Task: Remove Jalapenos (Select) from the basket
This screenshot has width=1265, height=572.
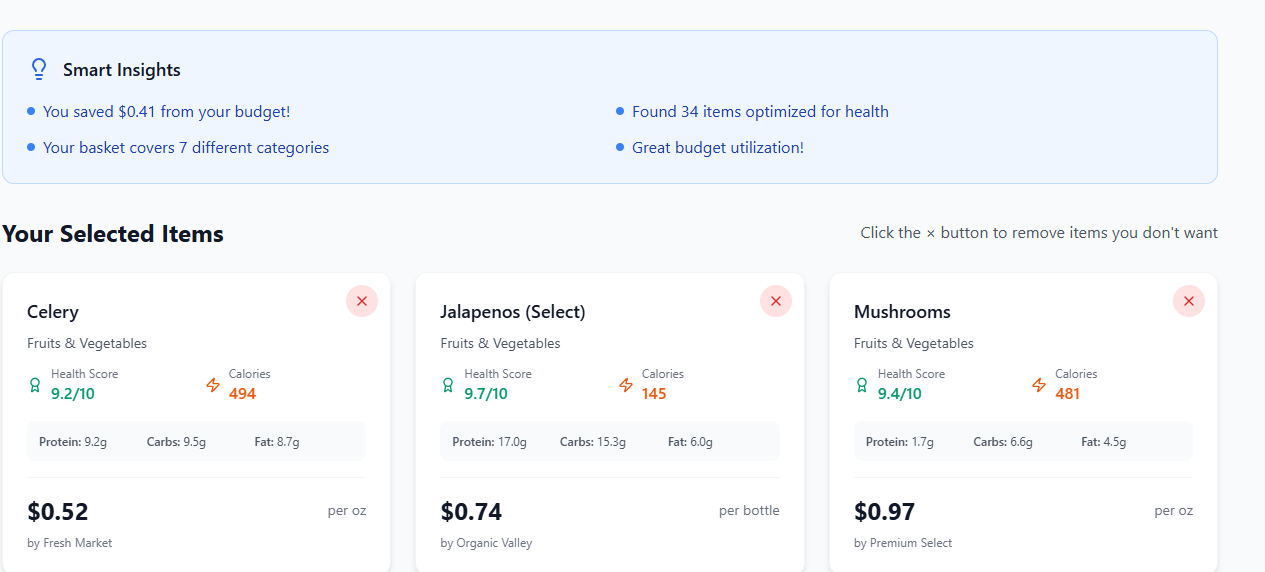Action: coord(775,301)
